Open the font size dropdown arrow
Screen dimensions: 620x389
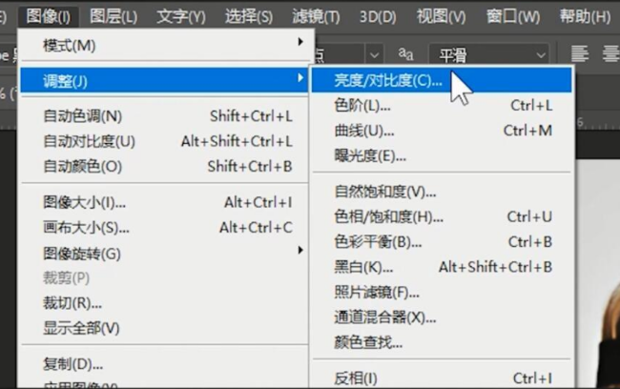coord(374,55)
